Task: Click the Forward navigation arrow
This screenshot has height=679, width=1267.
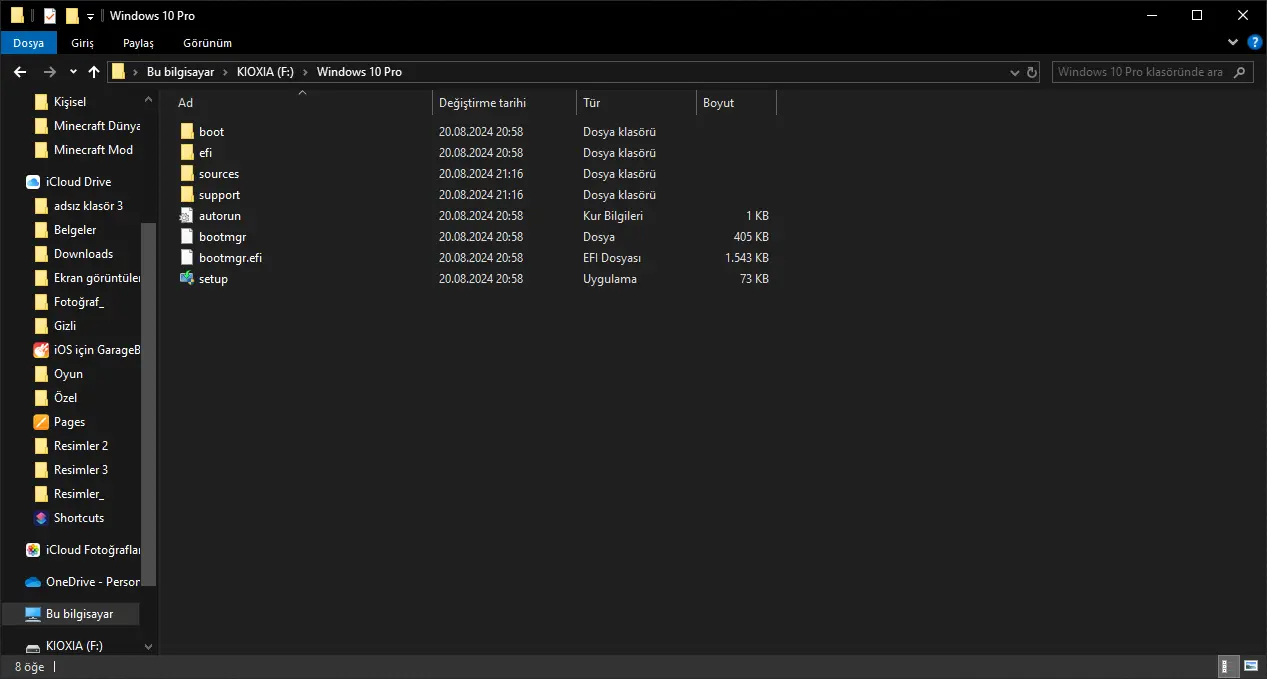Action: click(49, 72)
